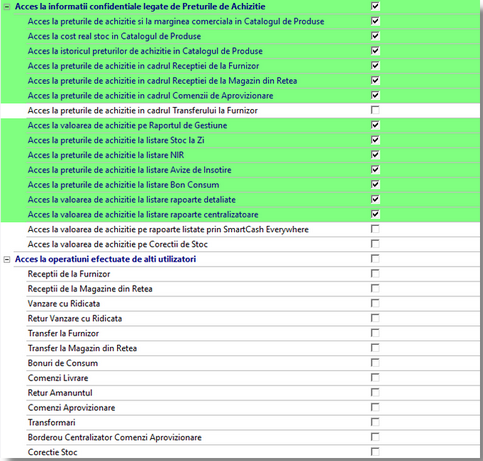Check Transfer la Magazin din Retea checkbox
The width and height of the screenshot is (483, 461).
tap(375, 348)
